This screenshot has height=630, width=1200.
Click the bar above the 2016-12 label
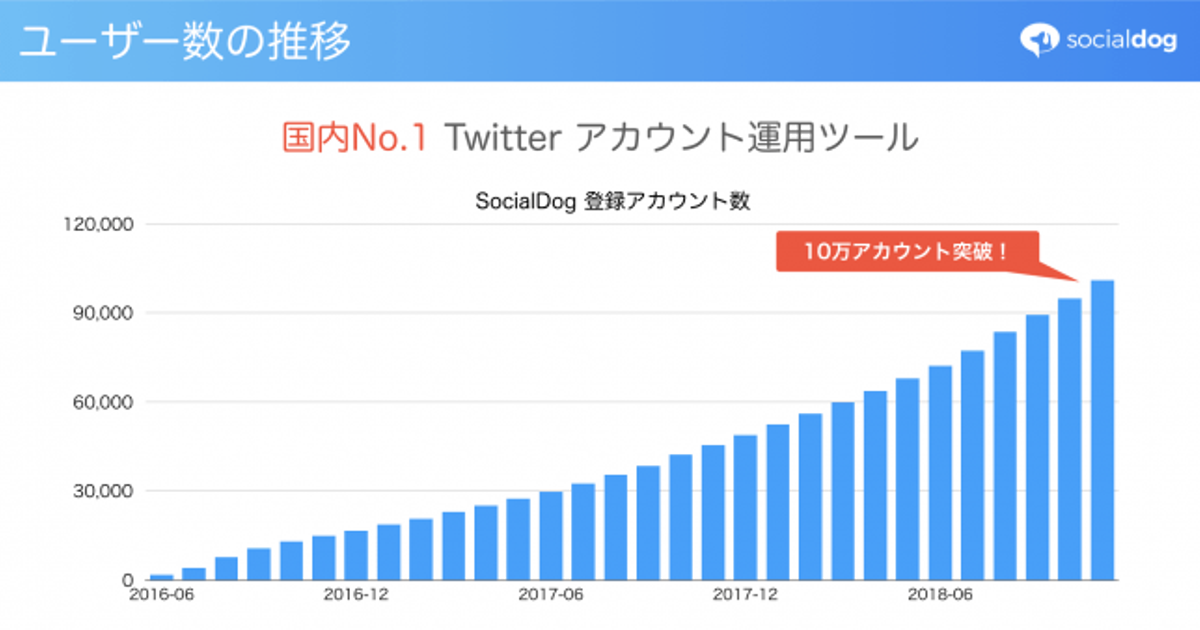pyautogui.click(x=357, y=555)
